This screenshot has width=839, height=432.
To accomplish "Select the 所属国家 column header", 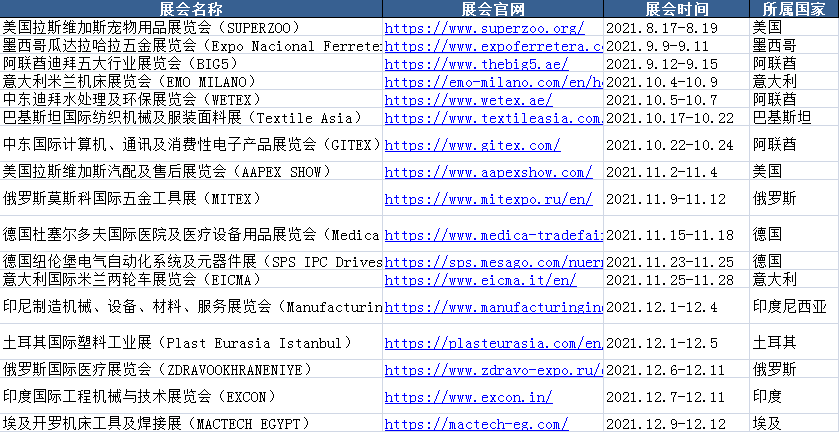I will click(794, 9).
